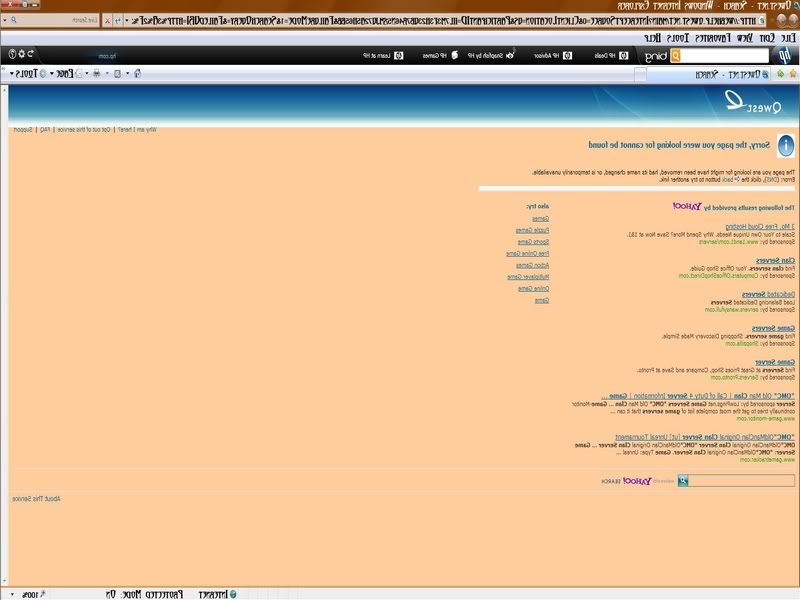
Task: Click the HP toolbar refresh arrow icon
Action: (x=31, y=54)
